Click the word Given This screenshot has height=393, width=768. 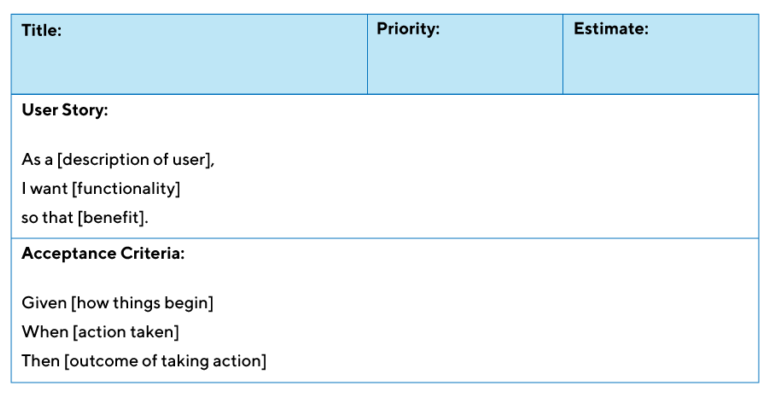pos(44,303)
